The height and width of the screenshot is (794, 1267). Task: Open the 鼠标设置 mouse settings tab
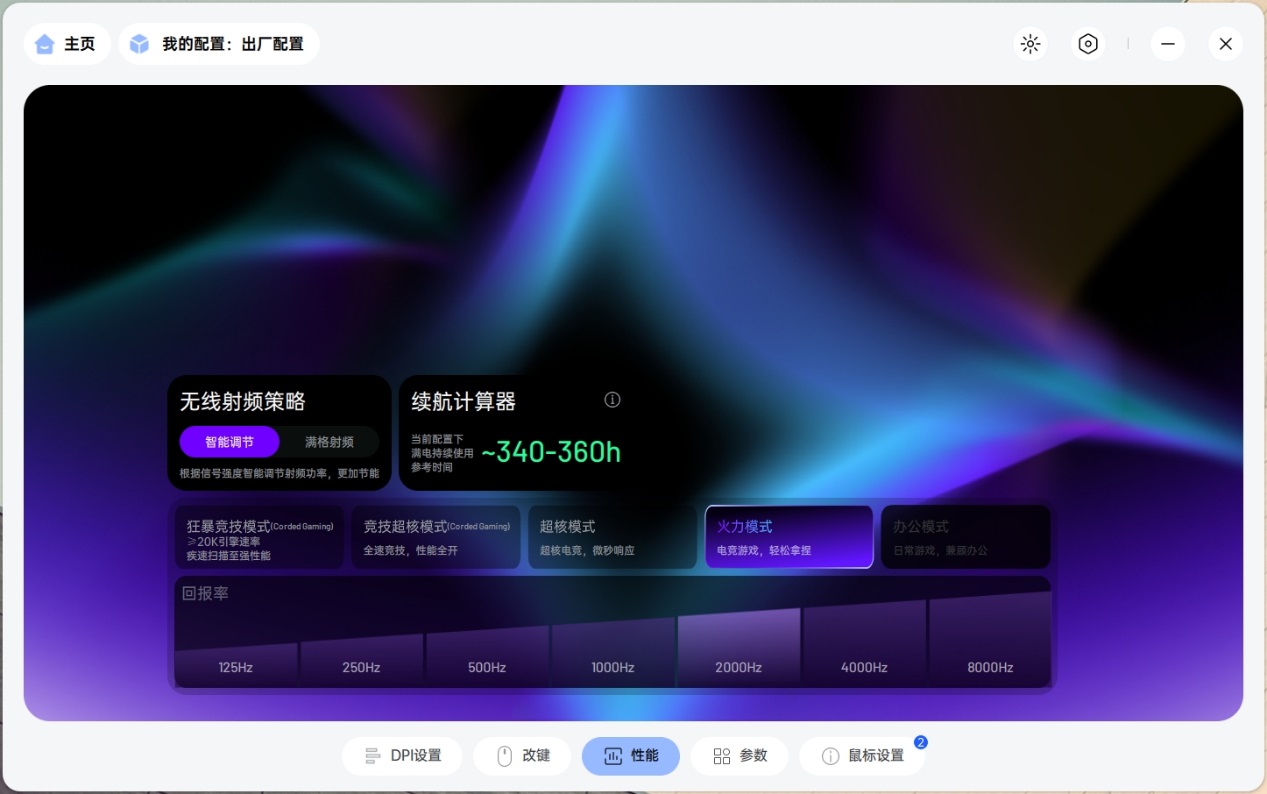862,756
